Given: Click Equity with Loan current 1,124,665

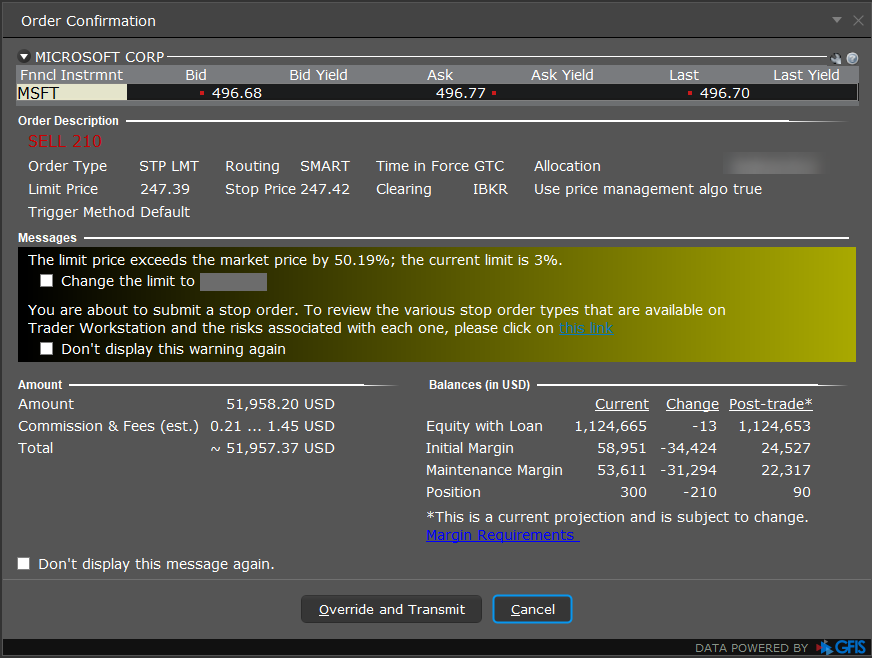Looking at the screenshot, I should coord(610,426).
